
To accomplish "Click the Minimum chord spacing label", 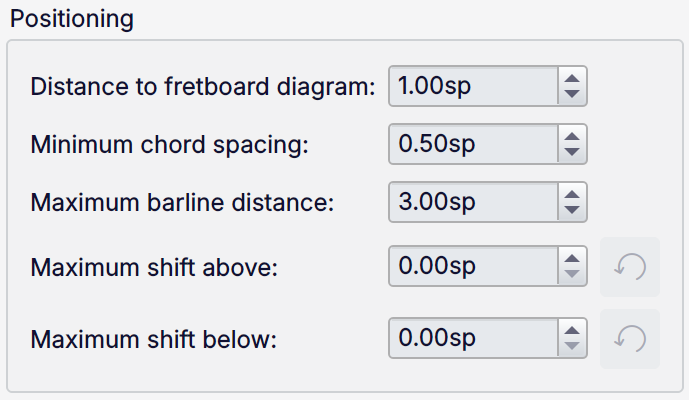I will pos(171,144).
